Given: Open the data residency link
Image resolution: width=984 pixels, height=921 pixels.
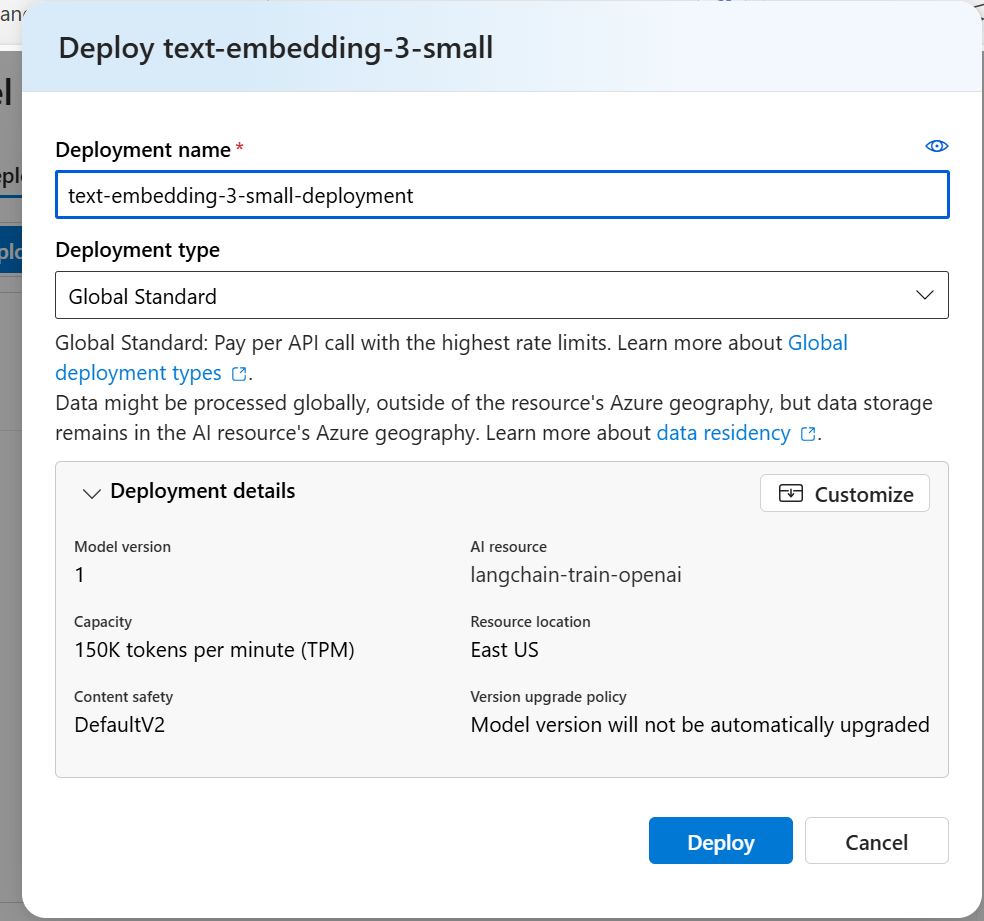Looking at the screenshot, I should coord(723,433).
